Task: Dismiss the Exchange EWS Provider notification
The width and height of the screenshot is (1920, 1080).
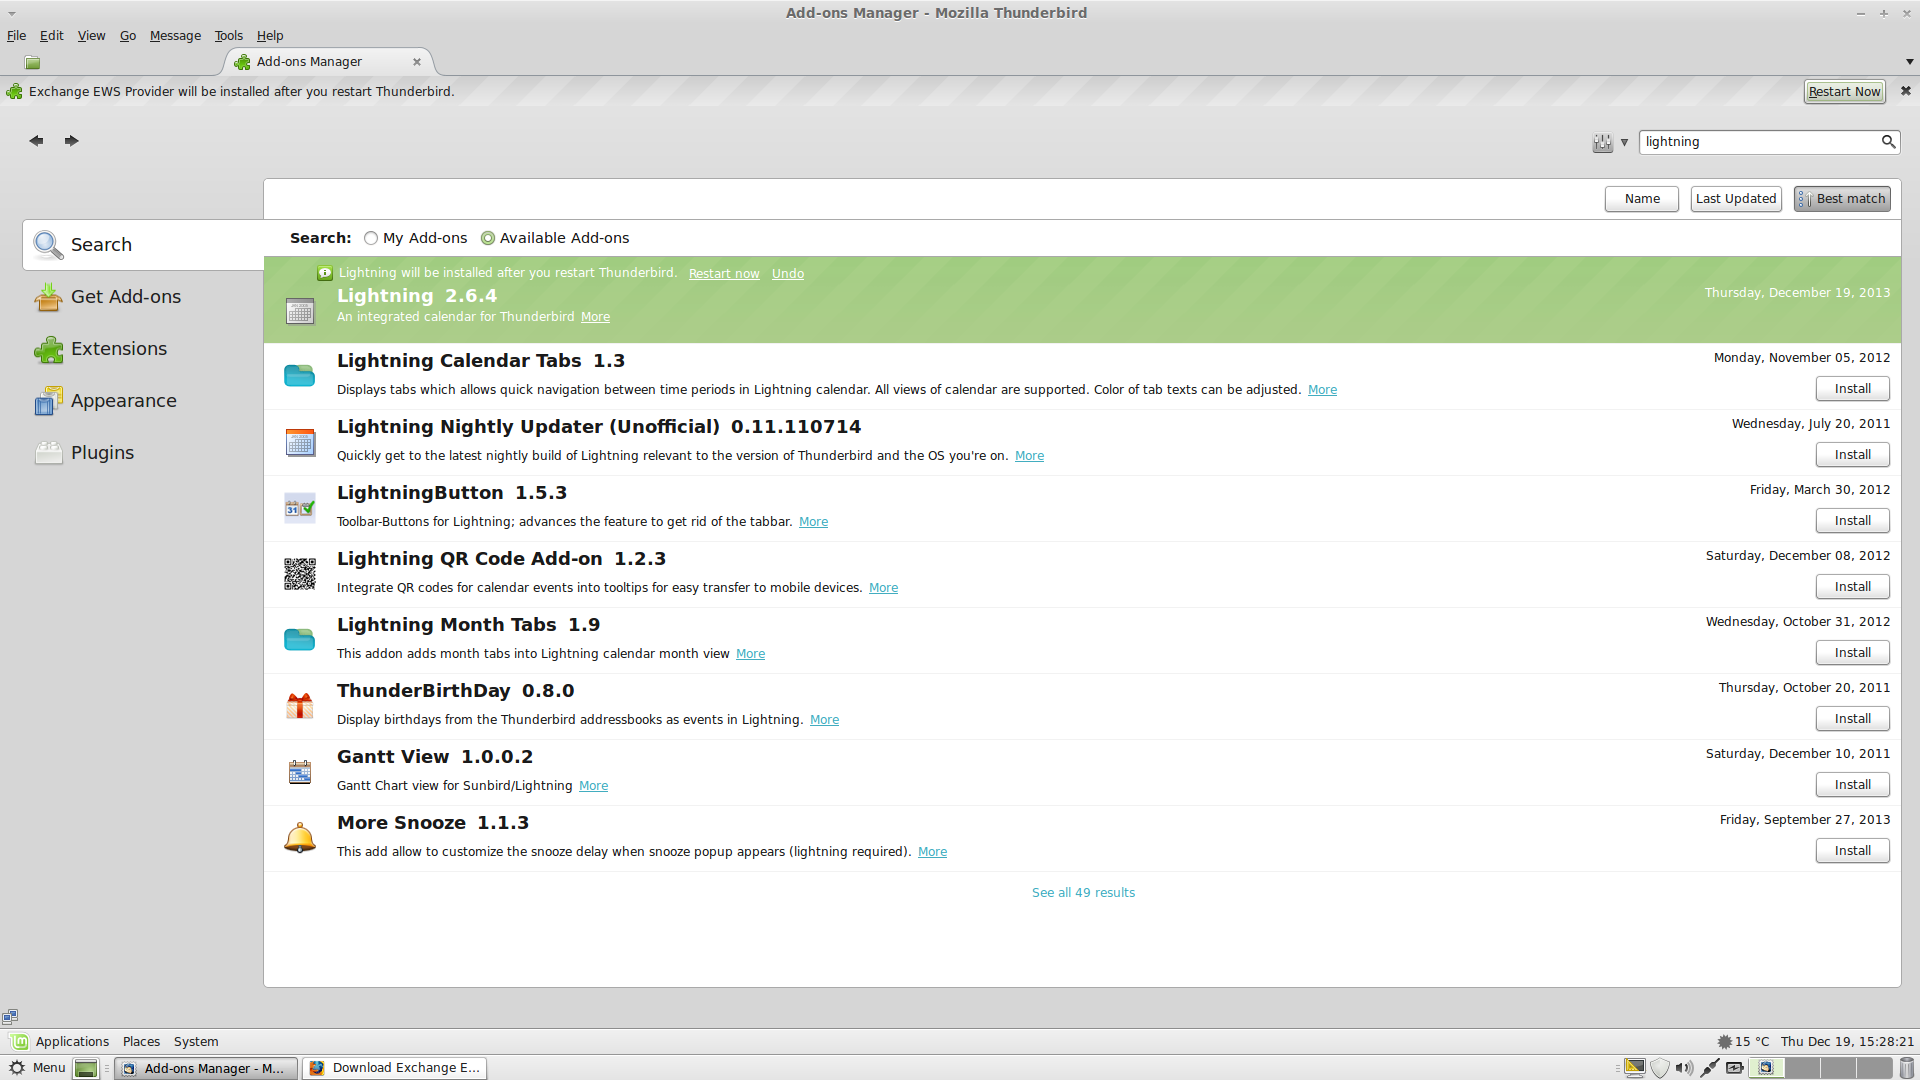Action: pyautogui.click(x=1906, y=91)
